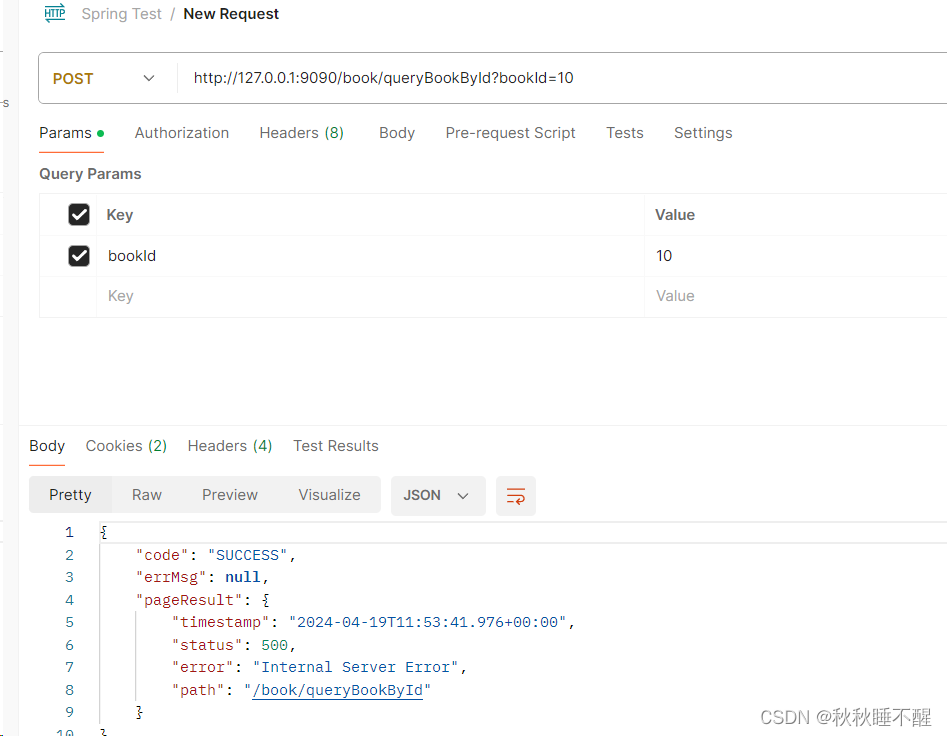Open the POST method dropdown
947x736 pixels.
104,78
